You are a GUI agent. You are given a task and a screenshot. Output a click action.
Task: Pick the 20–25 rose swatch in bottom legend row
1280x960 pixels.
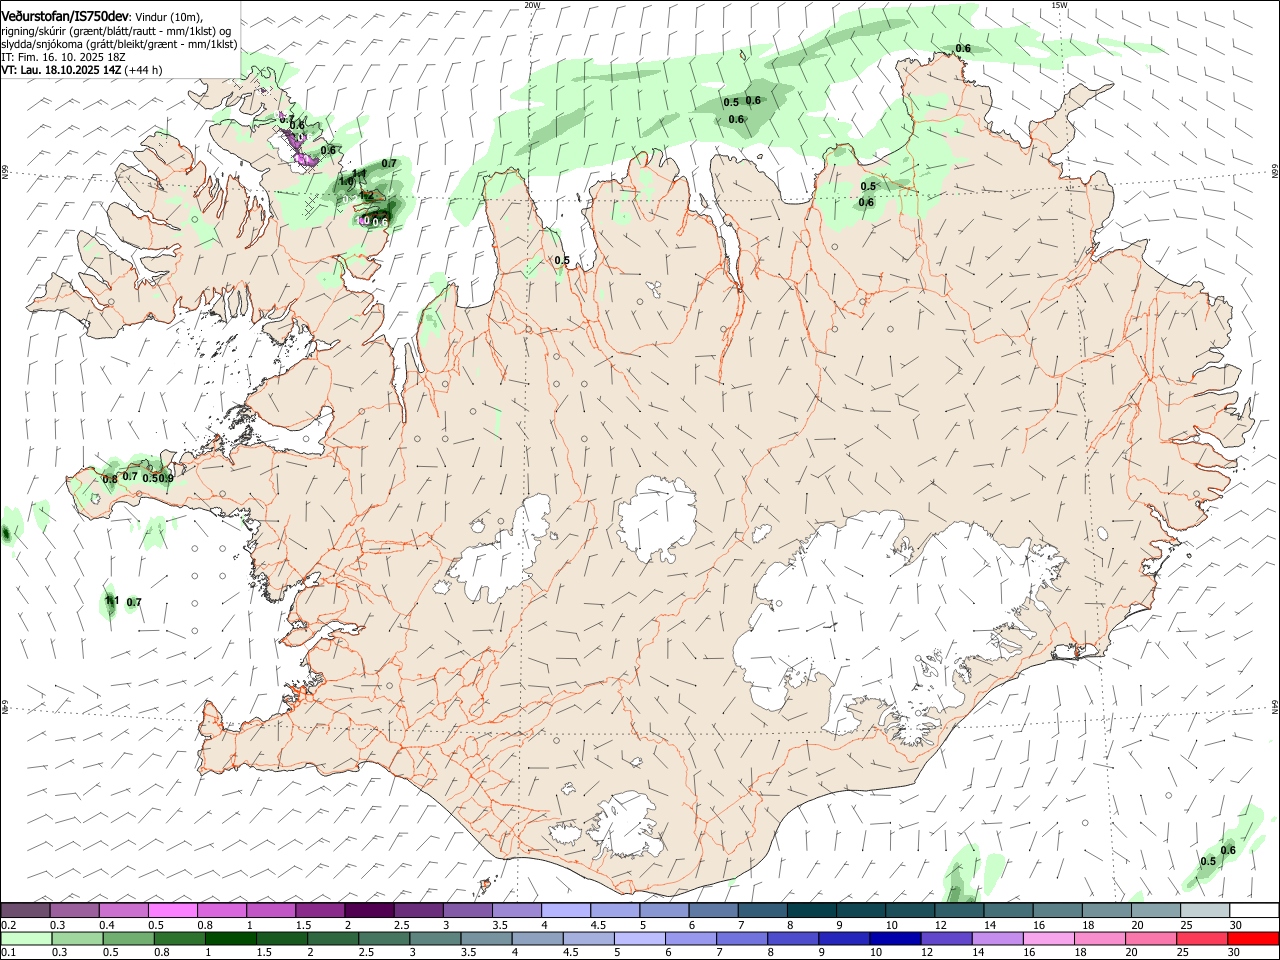(1149, 938)
